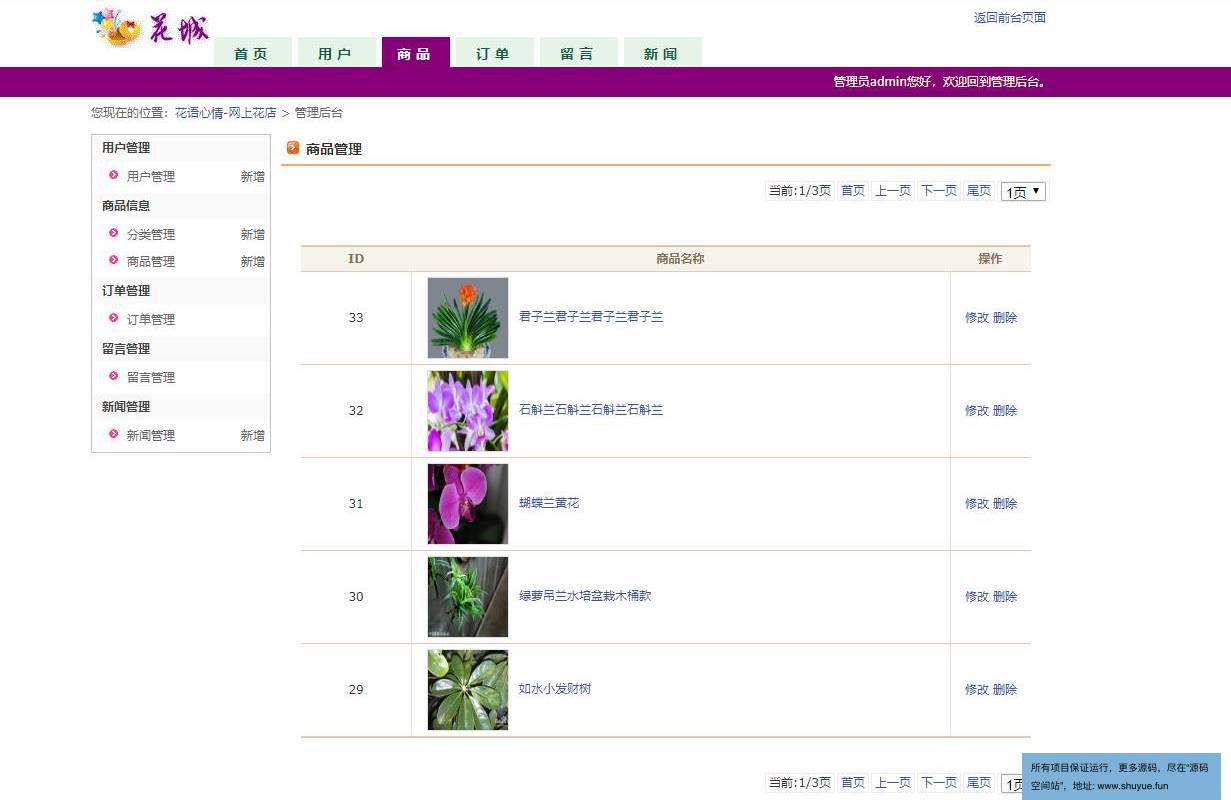Click 蝴蝶兰黄花 product thumbnail
This screenshot has height=800, width=1231.
(x=468, y=504)
